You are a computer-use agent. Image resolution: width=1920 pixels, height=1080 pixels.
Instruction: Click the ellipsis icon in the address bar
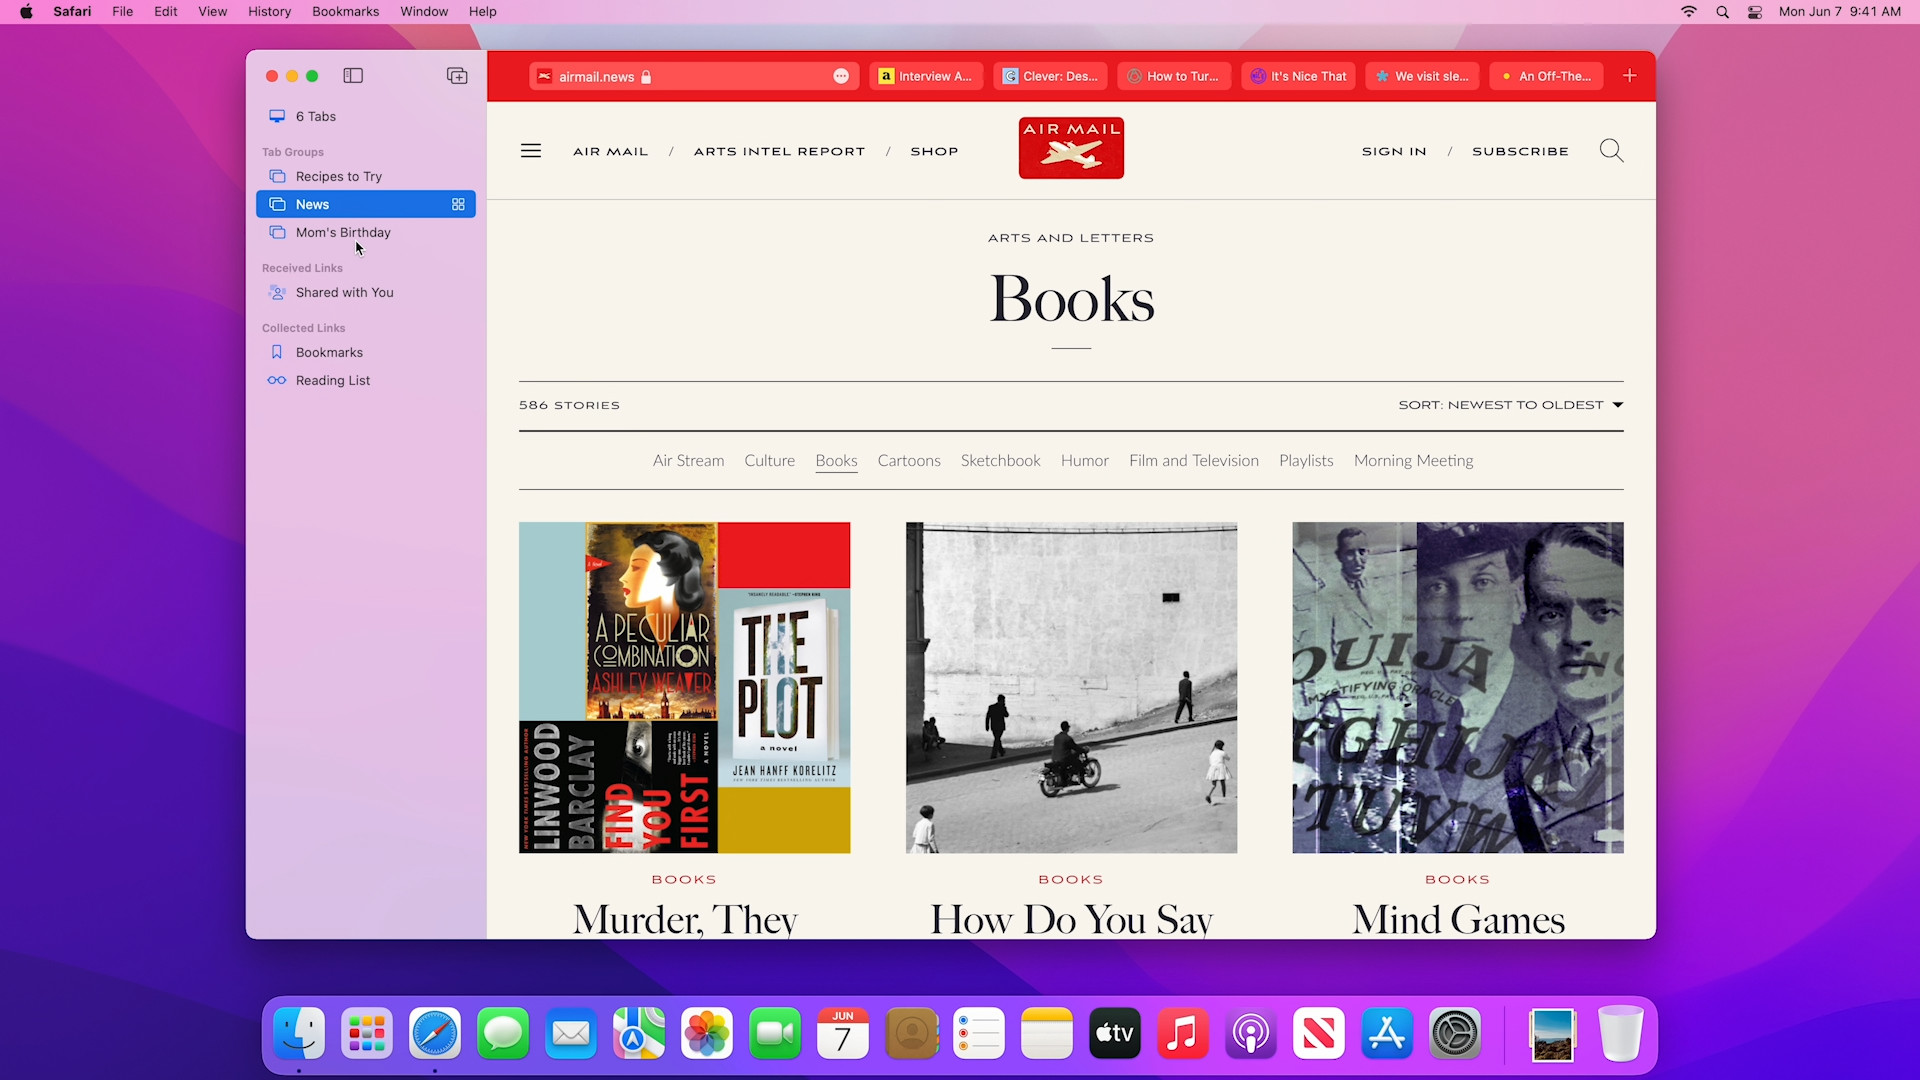click(x=841, y=76)
